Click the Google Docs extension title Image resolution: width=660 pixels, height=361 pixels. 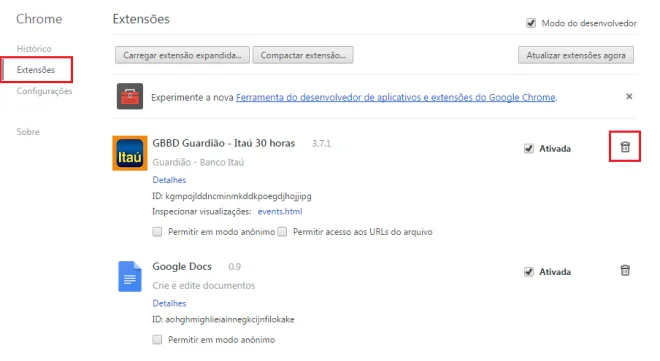(182, 266)
